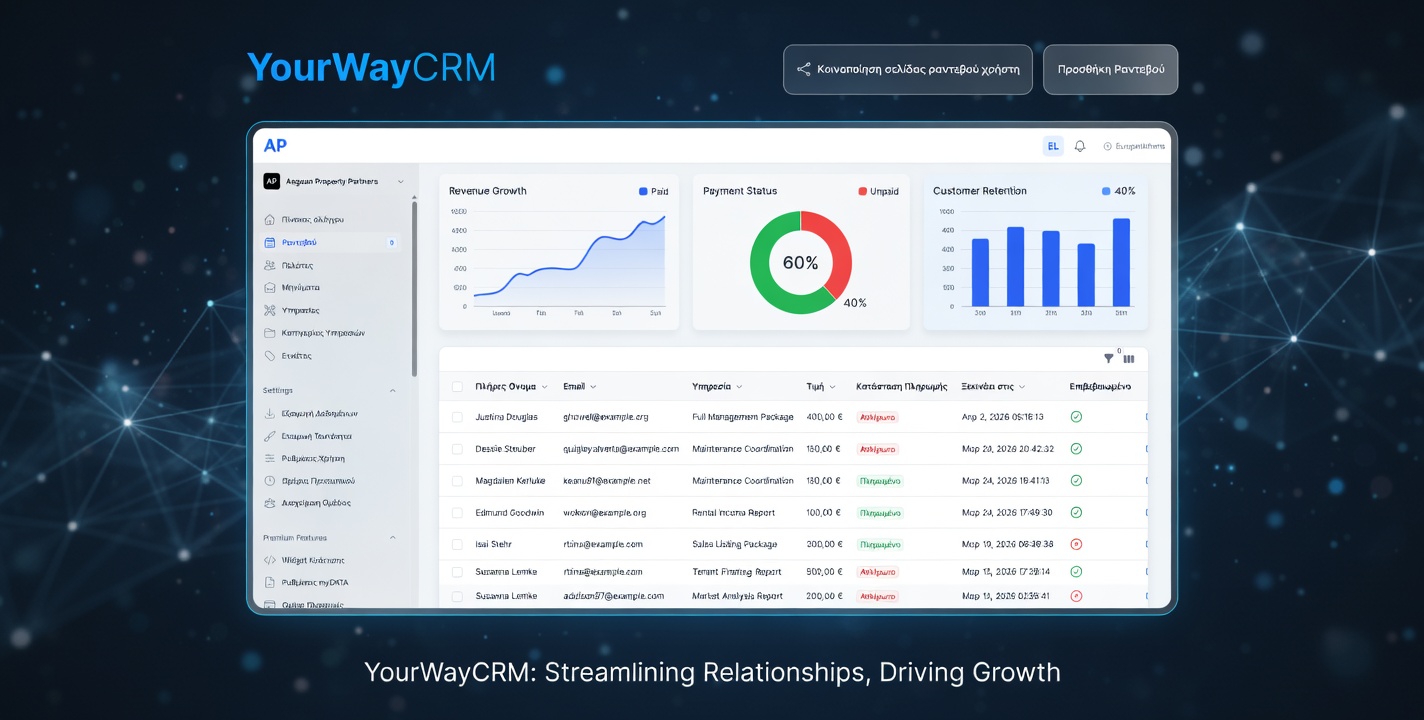Viewport: 1424px width, 720px height.
Task: Click the tag icon in the sidebar
Action: click(270, 356)
